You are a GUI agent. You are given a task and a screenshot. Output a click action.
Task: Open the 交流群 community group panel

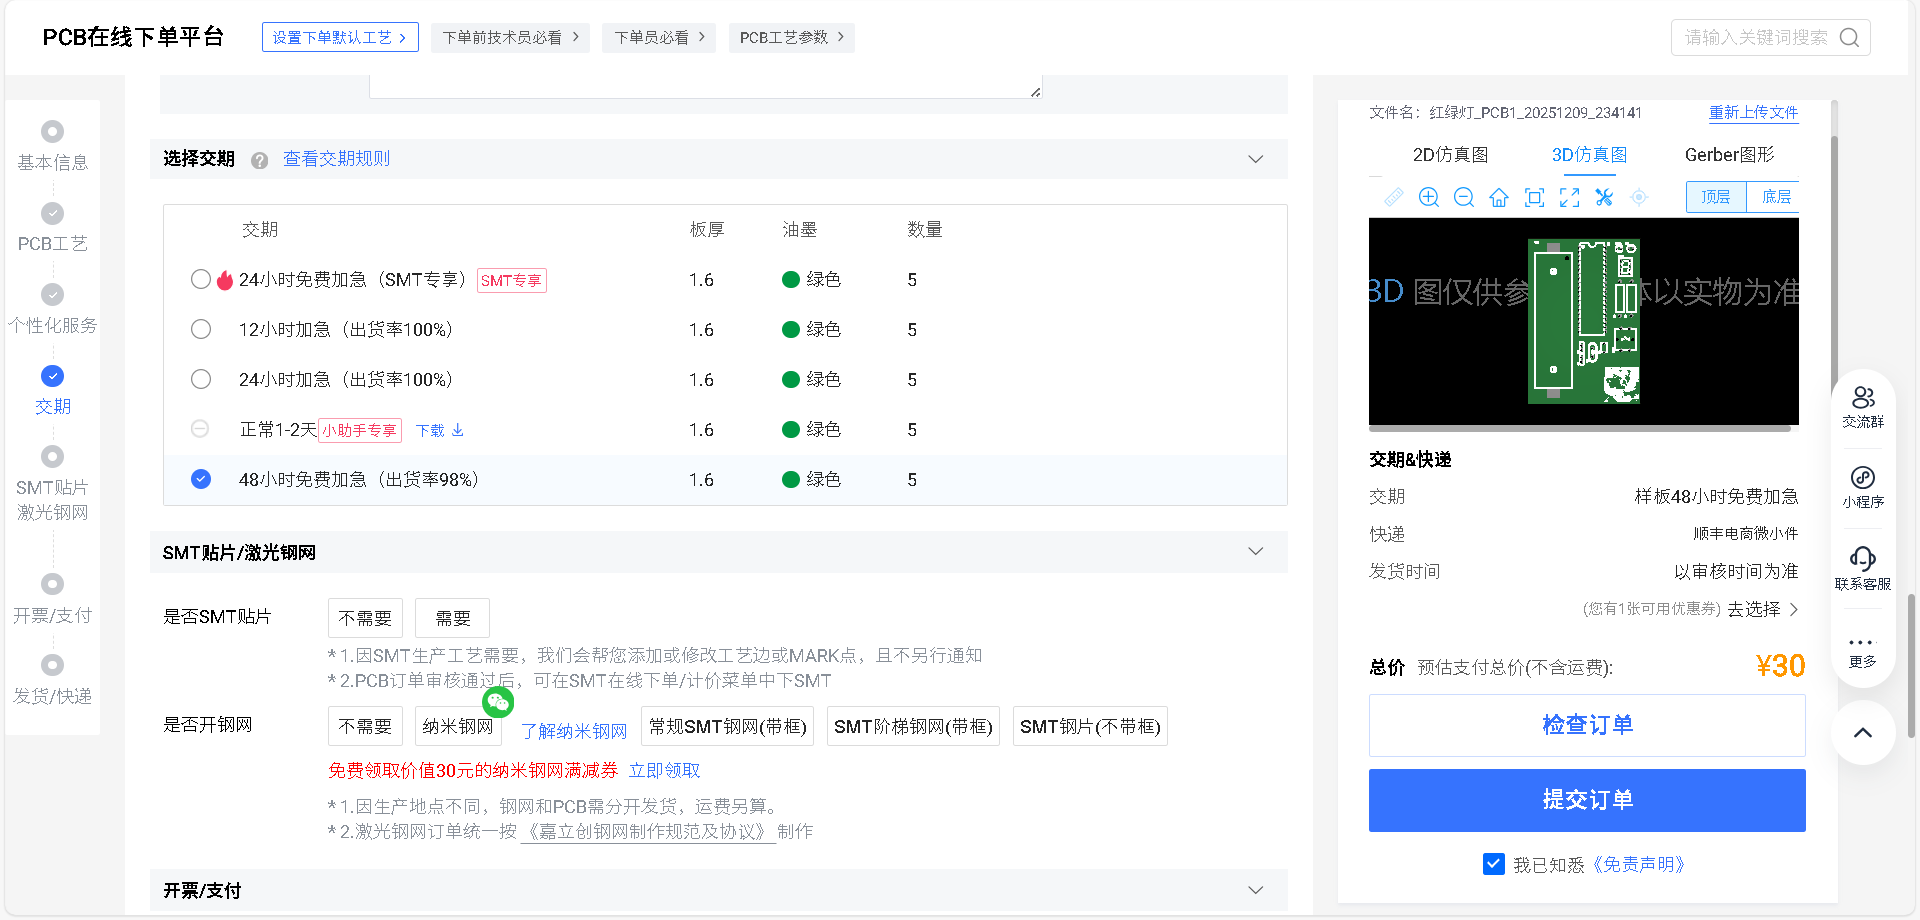click(x=1862, y=404)
